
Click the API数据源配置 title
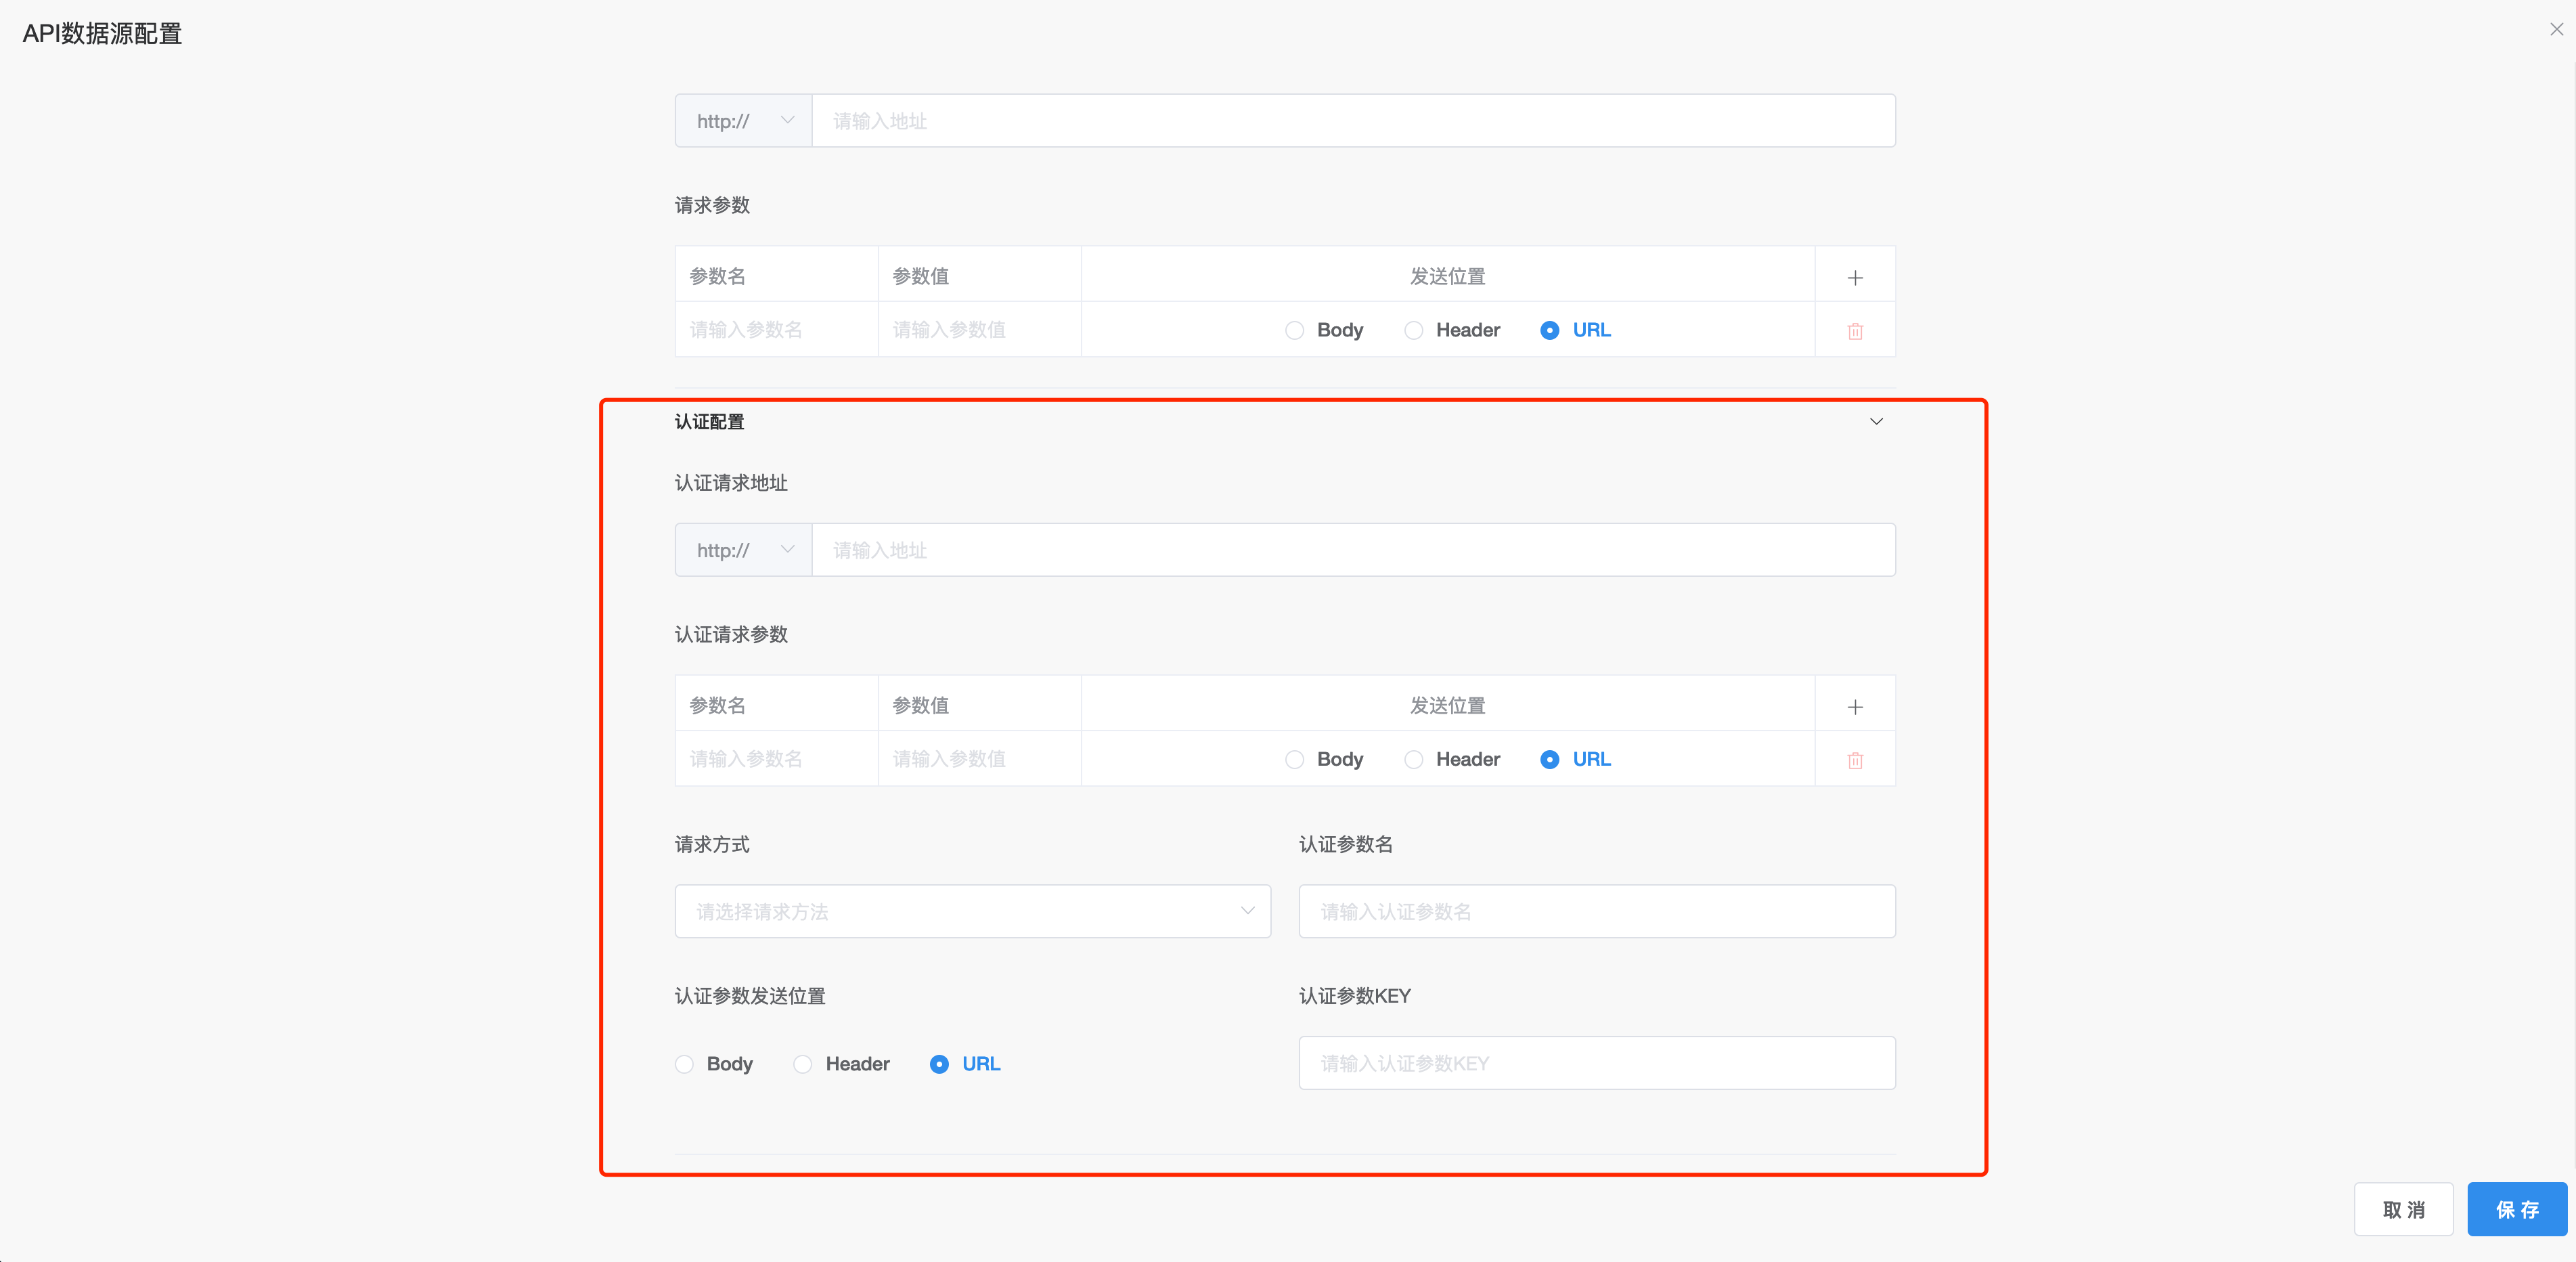click(x=102, y=33)
